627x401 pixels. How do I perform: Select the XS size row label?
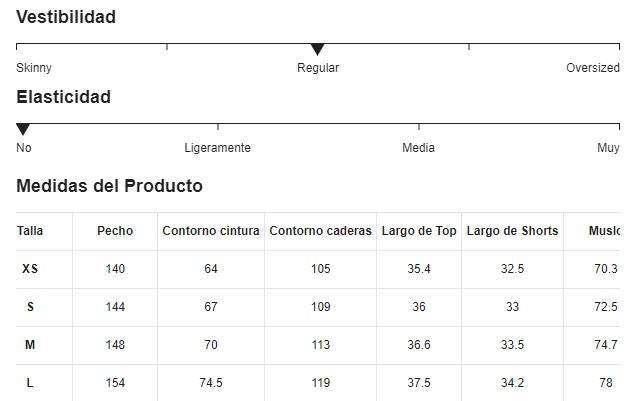[30, 269]
